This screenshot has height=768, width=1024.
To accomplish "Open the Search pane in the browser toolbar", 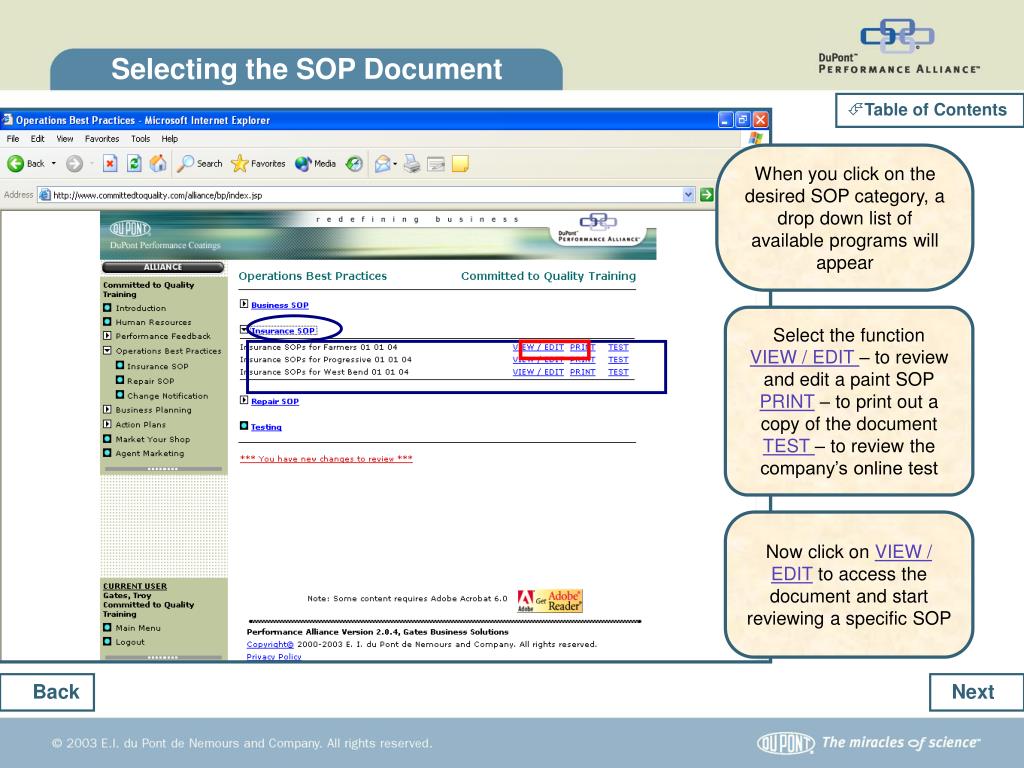I will (x=200, y=164).
